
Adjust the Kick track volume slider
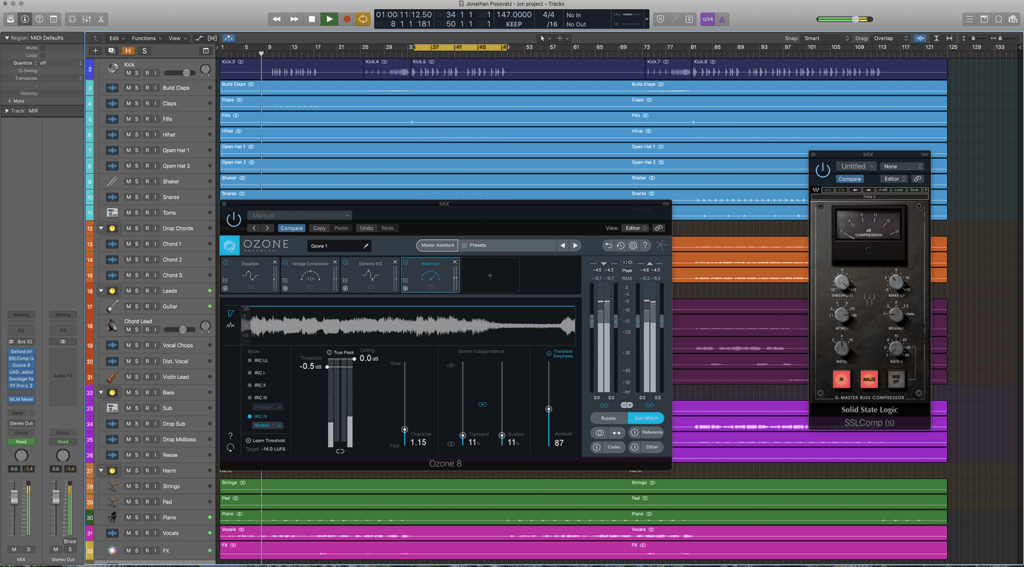180,73
